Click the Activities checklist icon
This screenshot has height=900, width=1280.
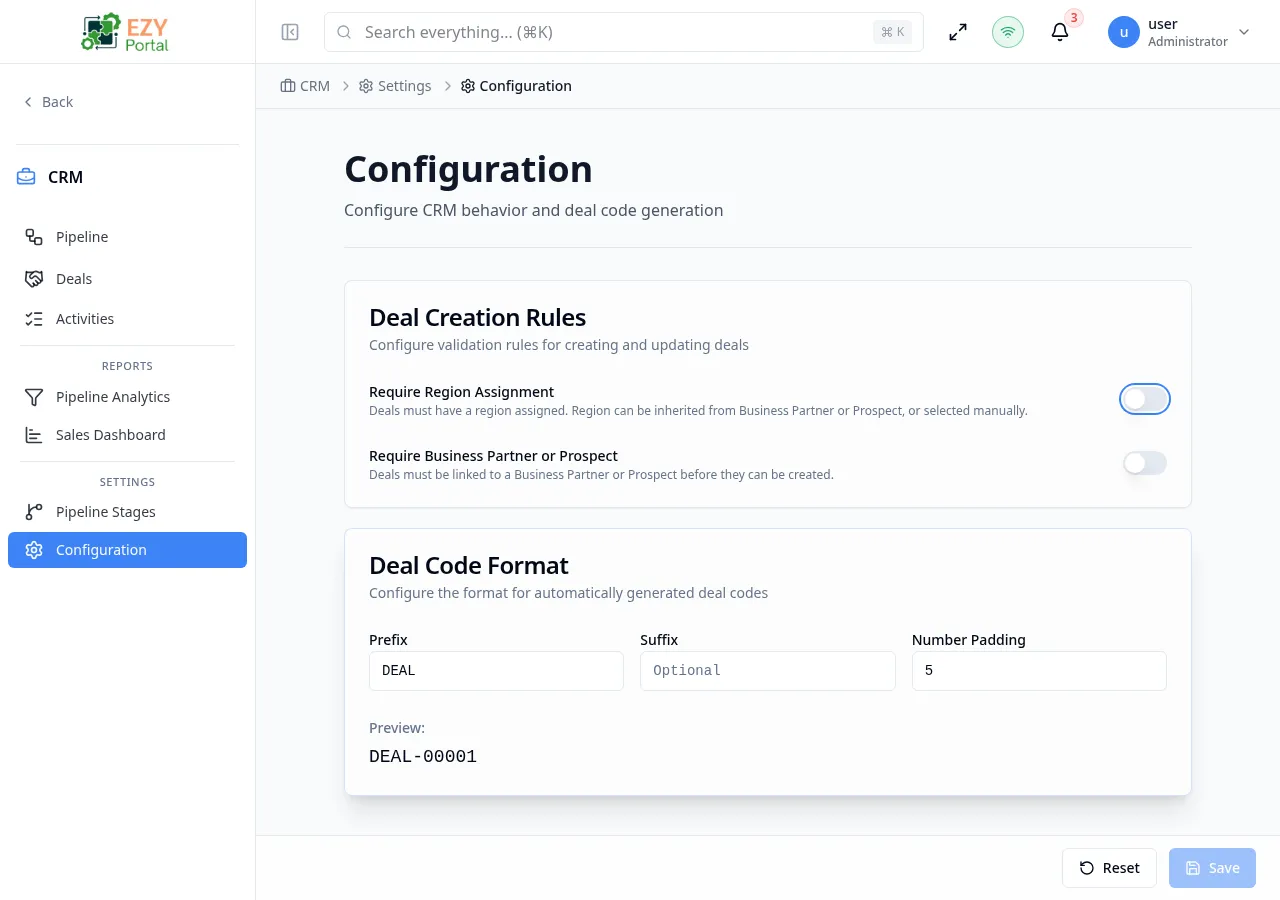tap(34, 319)
